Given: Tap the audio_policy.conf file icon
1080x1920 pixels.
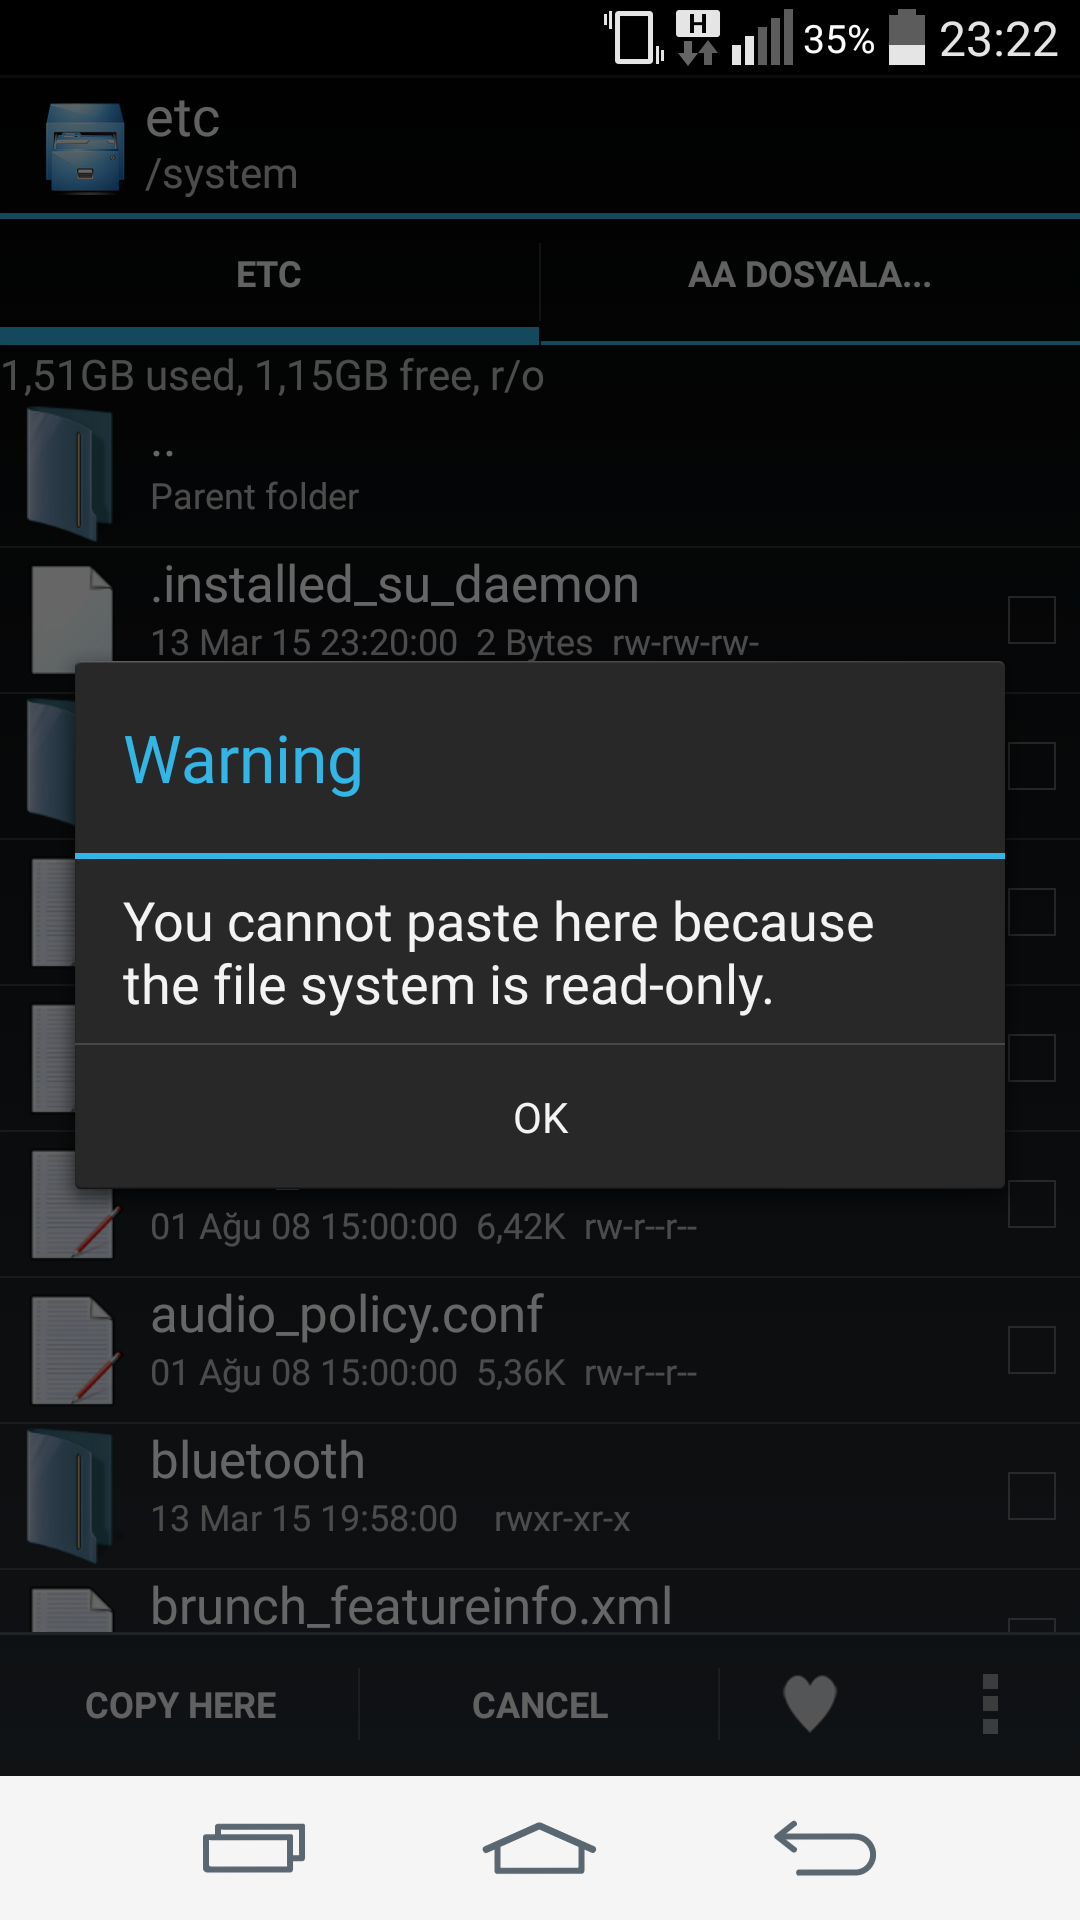Looking at the screenshot, I should click(x=74, y=1350).
